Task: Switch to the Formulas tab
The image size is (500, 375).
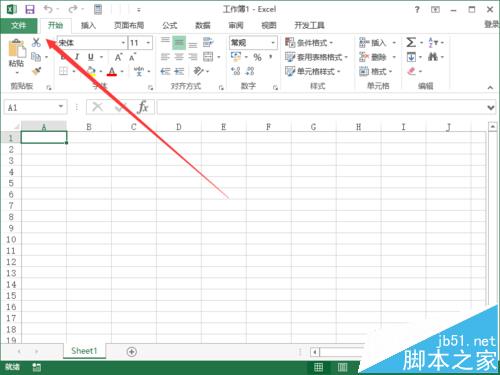Action: pos(170,25)
